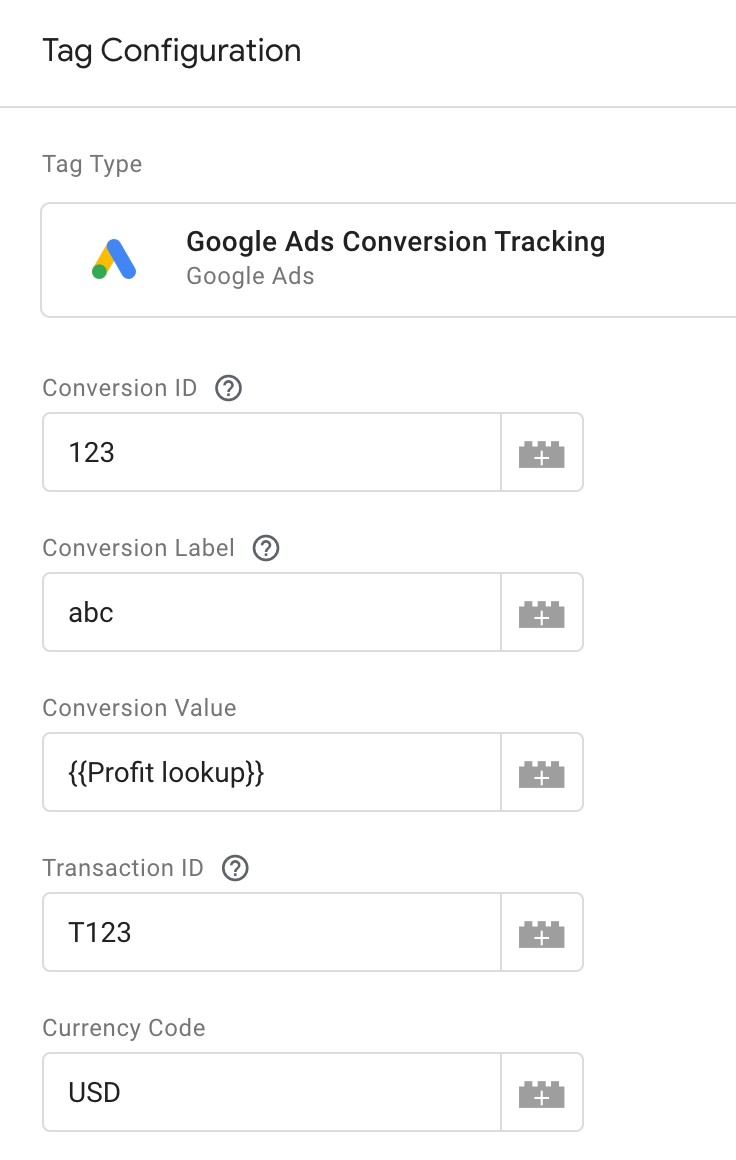Open the Google Ads Conversion Tracking tag type card
Viewport: 736px width, 1160px height.
pyautogui.click(x=388, y=259)
